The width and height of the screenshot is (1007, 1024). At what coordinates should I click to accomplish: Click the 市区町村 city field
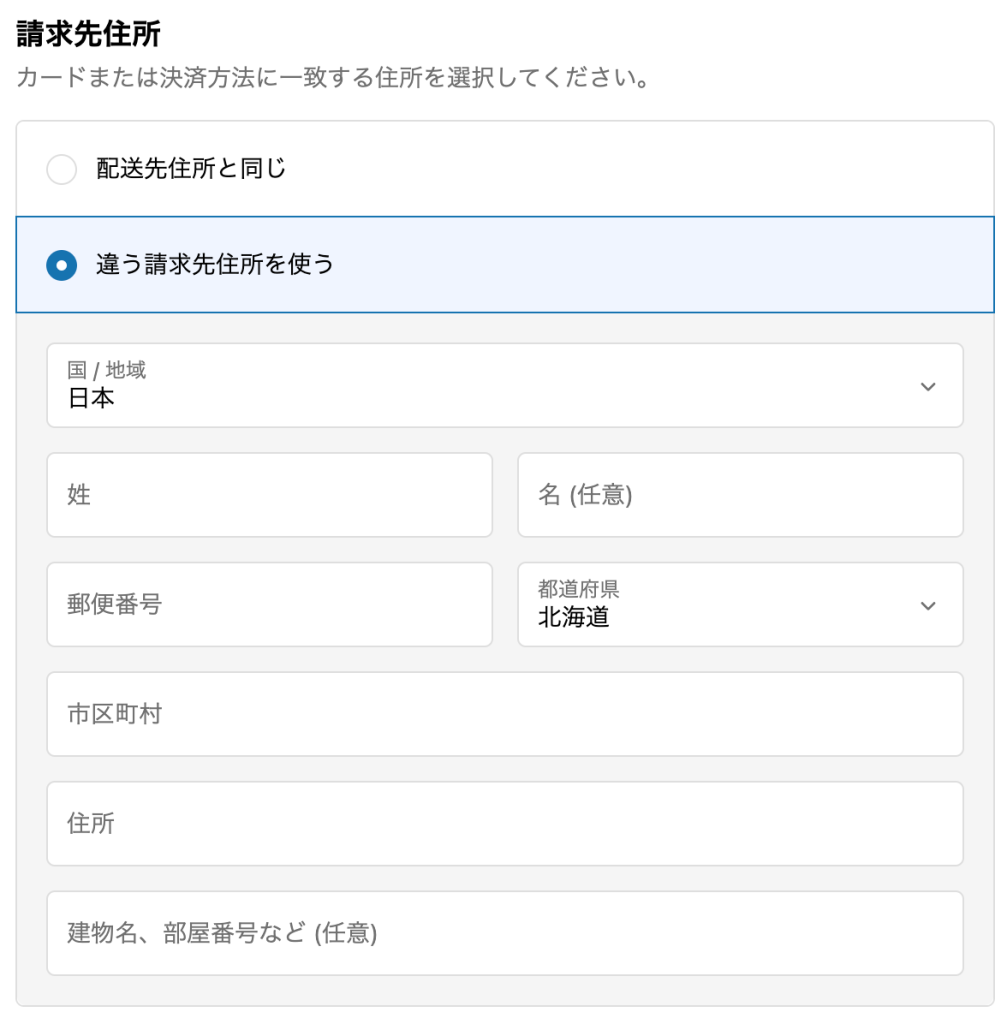pos(505,714)
